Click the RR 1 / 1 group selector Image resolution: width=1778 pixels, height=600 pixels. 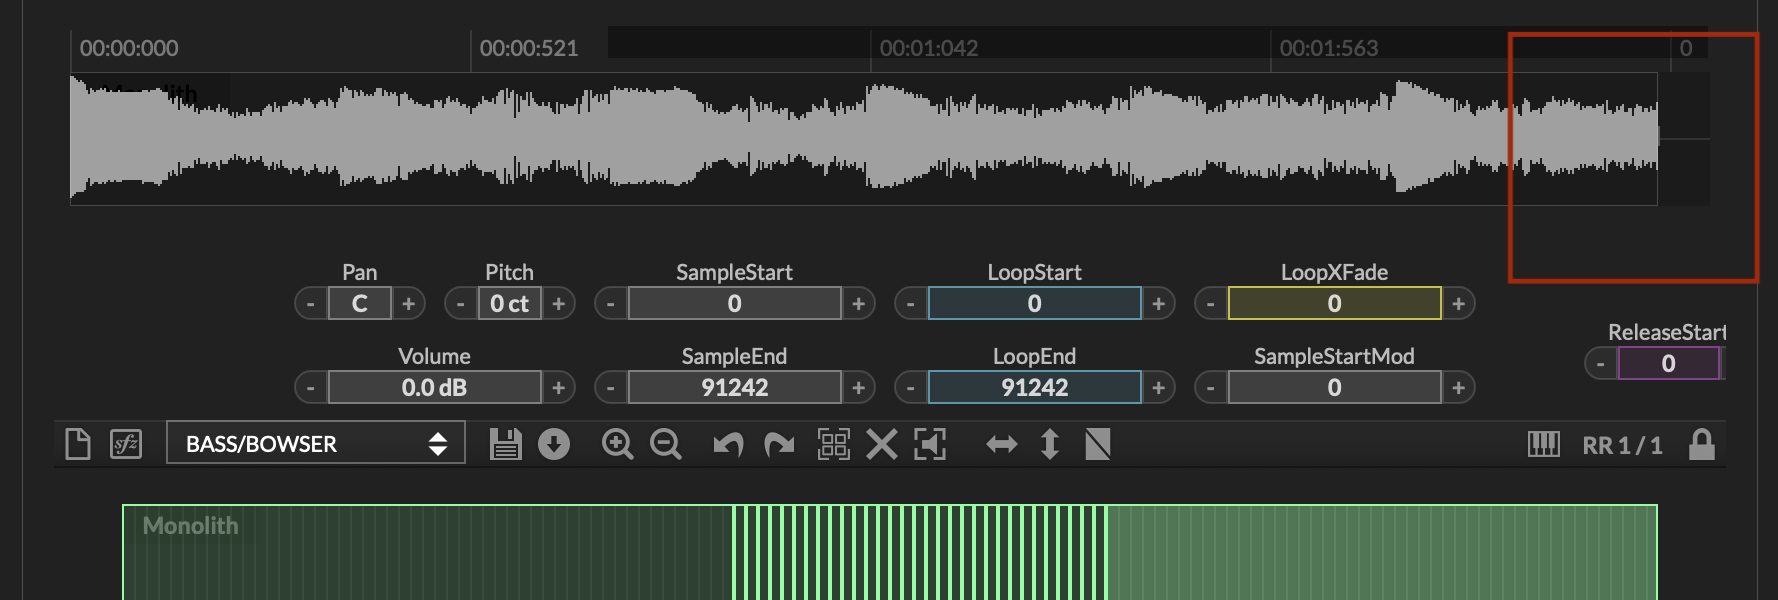(1621, 445)
